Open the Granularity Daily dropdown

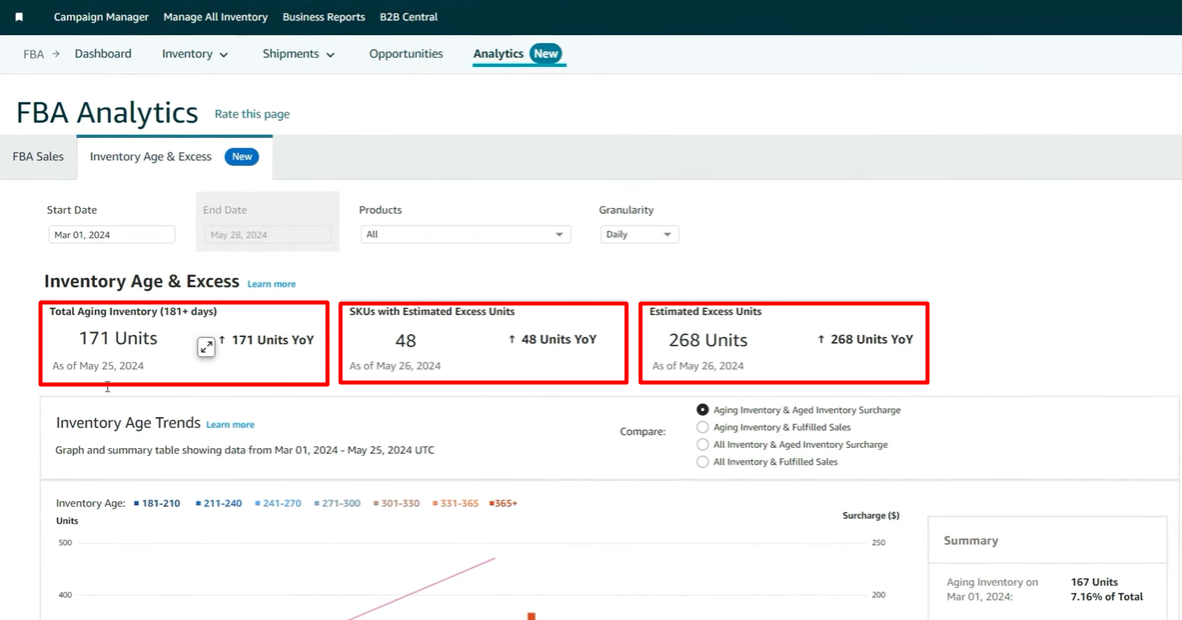click(639, 235)
